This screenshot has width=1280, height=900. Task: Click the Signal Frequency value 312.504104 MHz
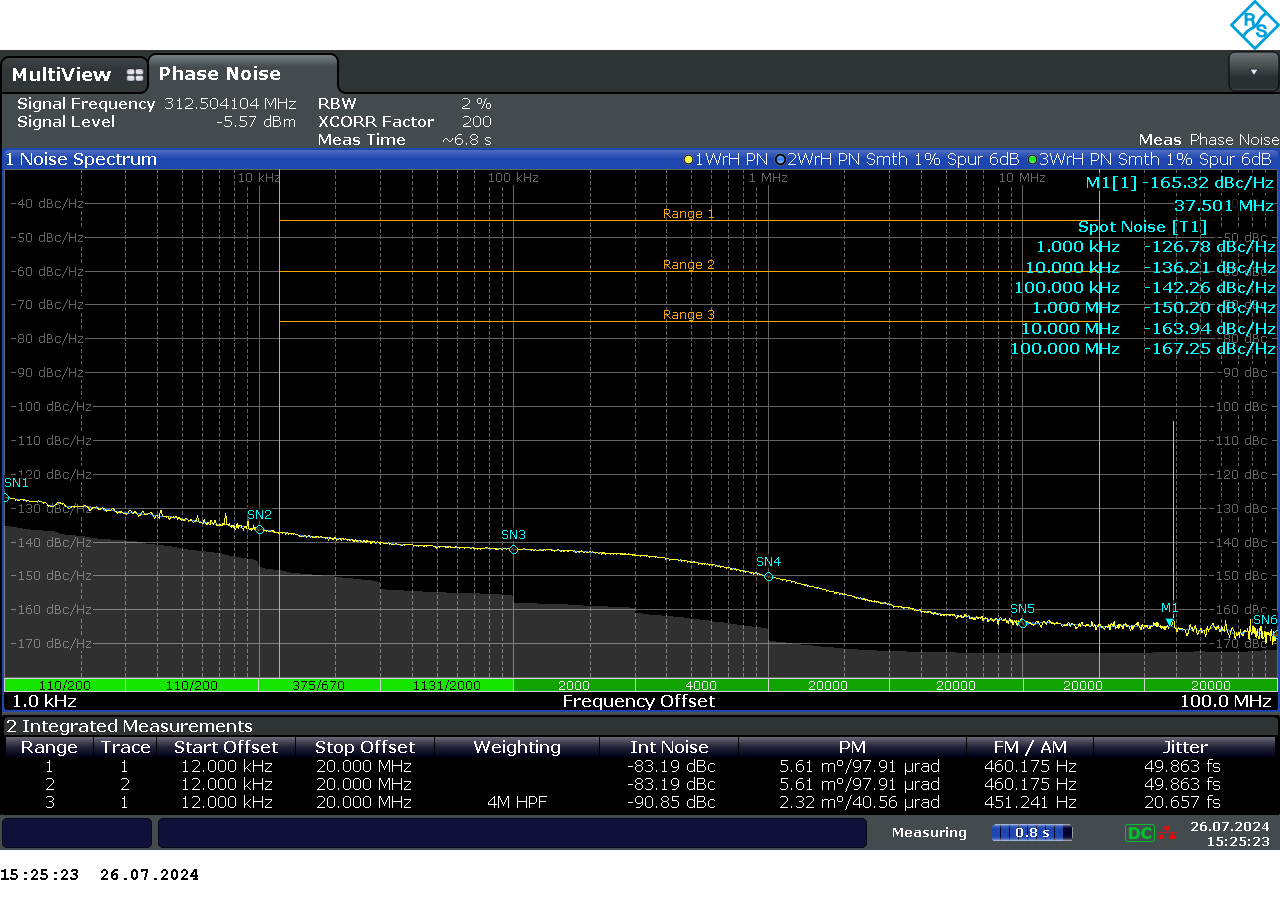pos(230,104)
